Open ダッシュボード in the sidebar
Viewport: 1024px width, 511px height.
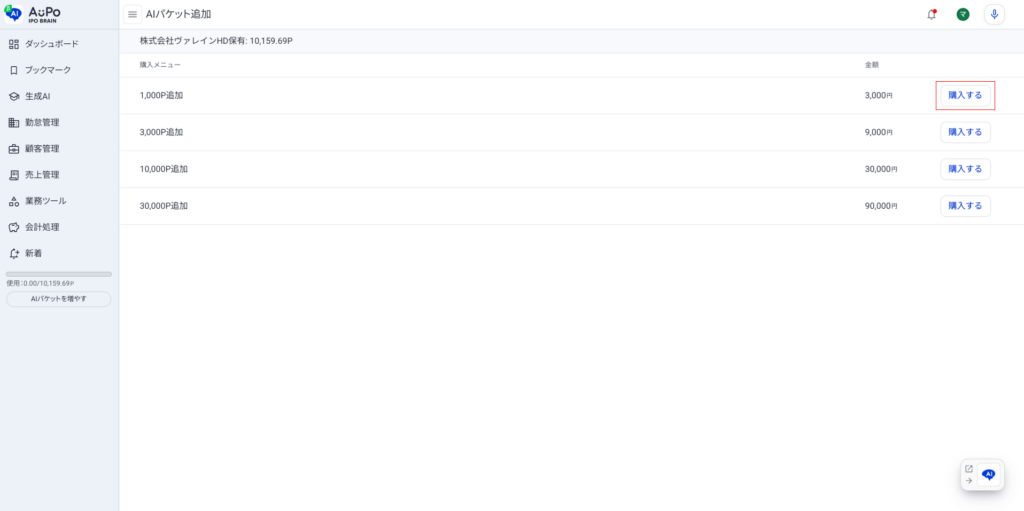[x=51, y=44]
